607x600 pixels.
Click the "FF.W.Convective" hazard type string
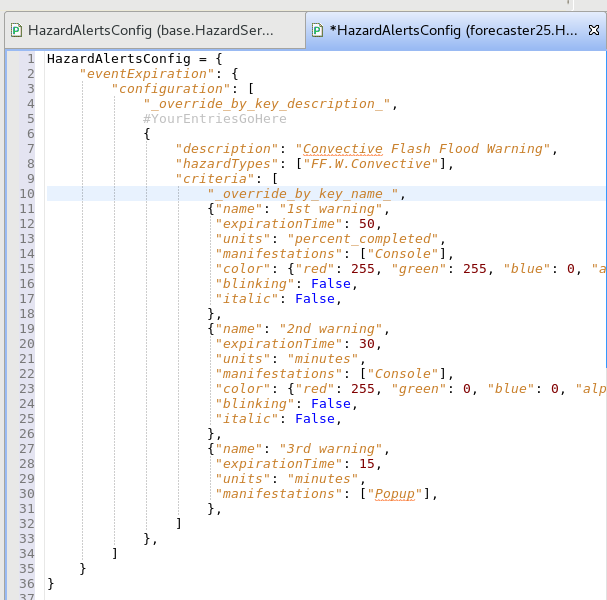pos(370,164)
